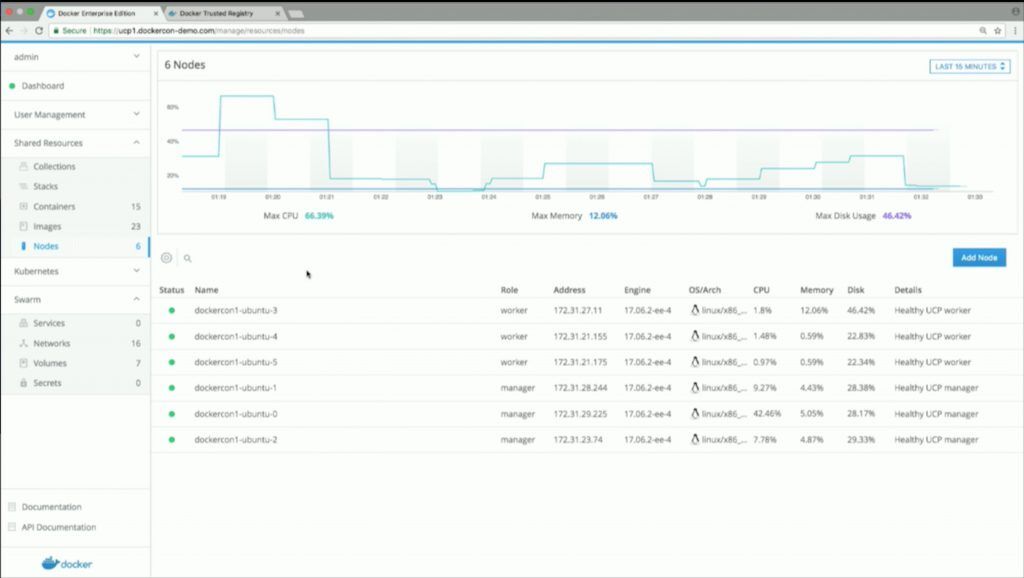Click the Volumes sidebar icon

click(x=24, y=363)
